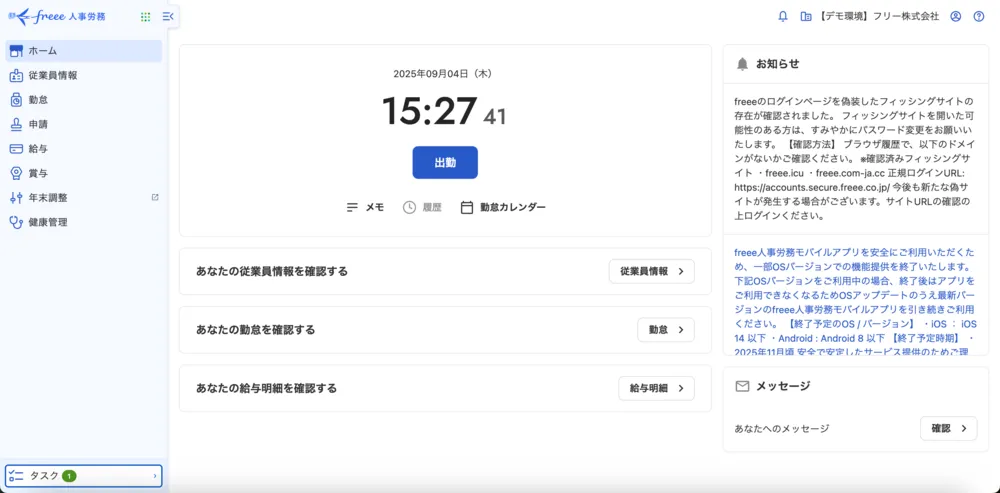1000x493 pixels.
Task: Click chevron on 確認 message button
Action: point(964,429)
